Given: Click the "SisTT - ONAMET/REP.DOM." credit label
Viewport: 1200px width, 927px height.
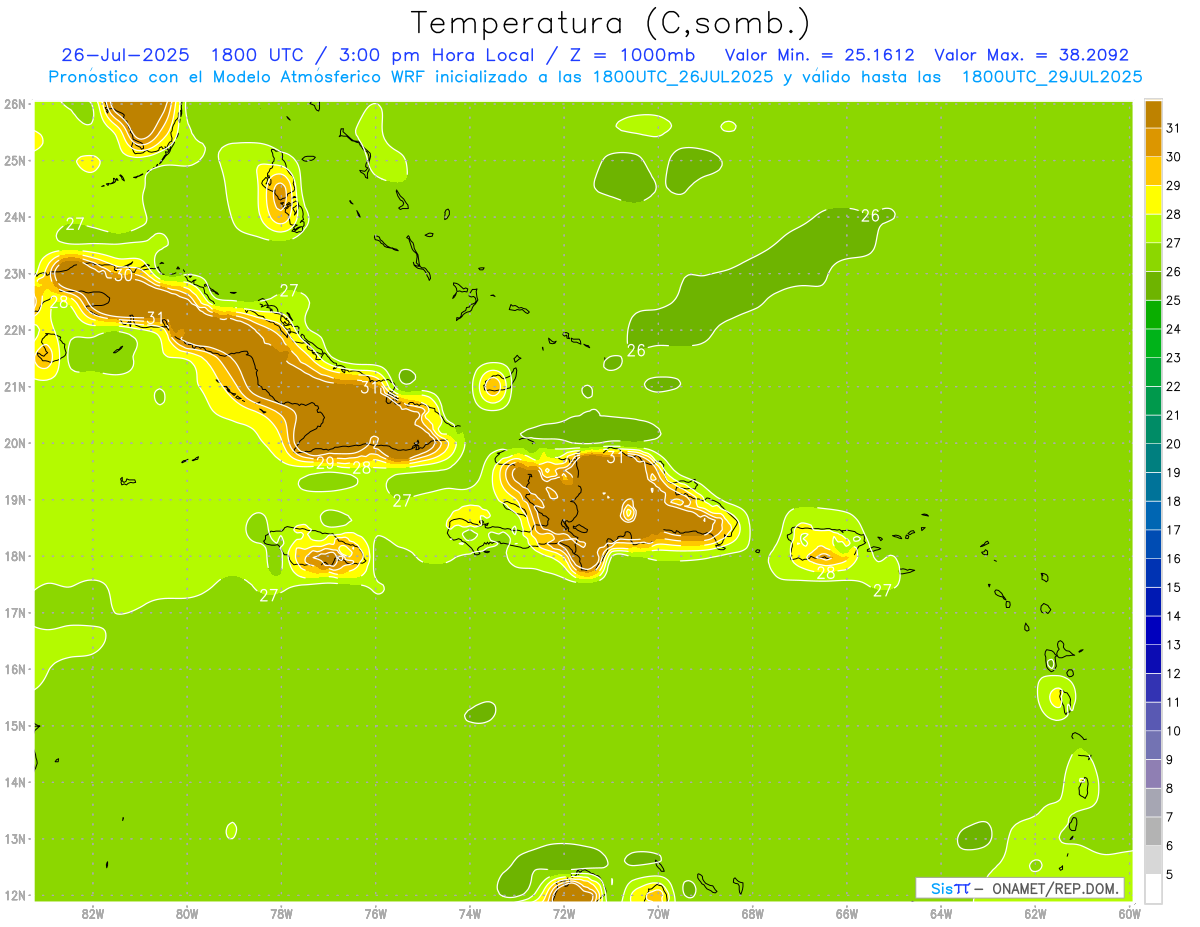Looking at the screenshot, I should tap(1020, 888).
